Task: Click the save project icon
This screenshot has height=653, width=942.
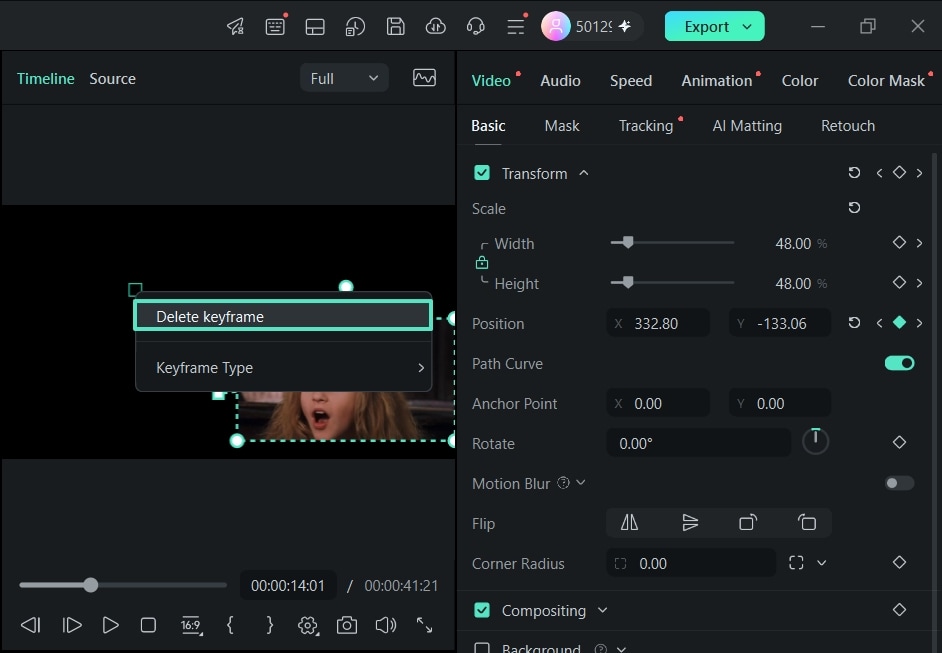Action: (395, 26)
